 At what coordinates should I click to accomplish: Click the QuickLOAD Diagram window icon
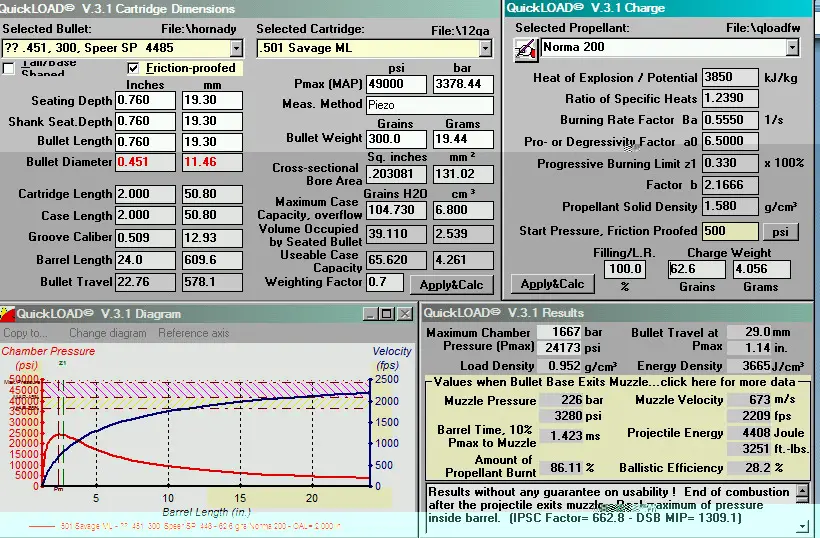coord(7,314)
